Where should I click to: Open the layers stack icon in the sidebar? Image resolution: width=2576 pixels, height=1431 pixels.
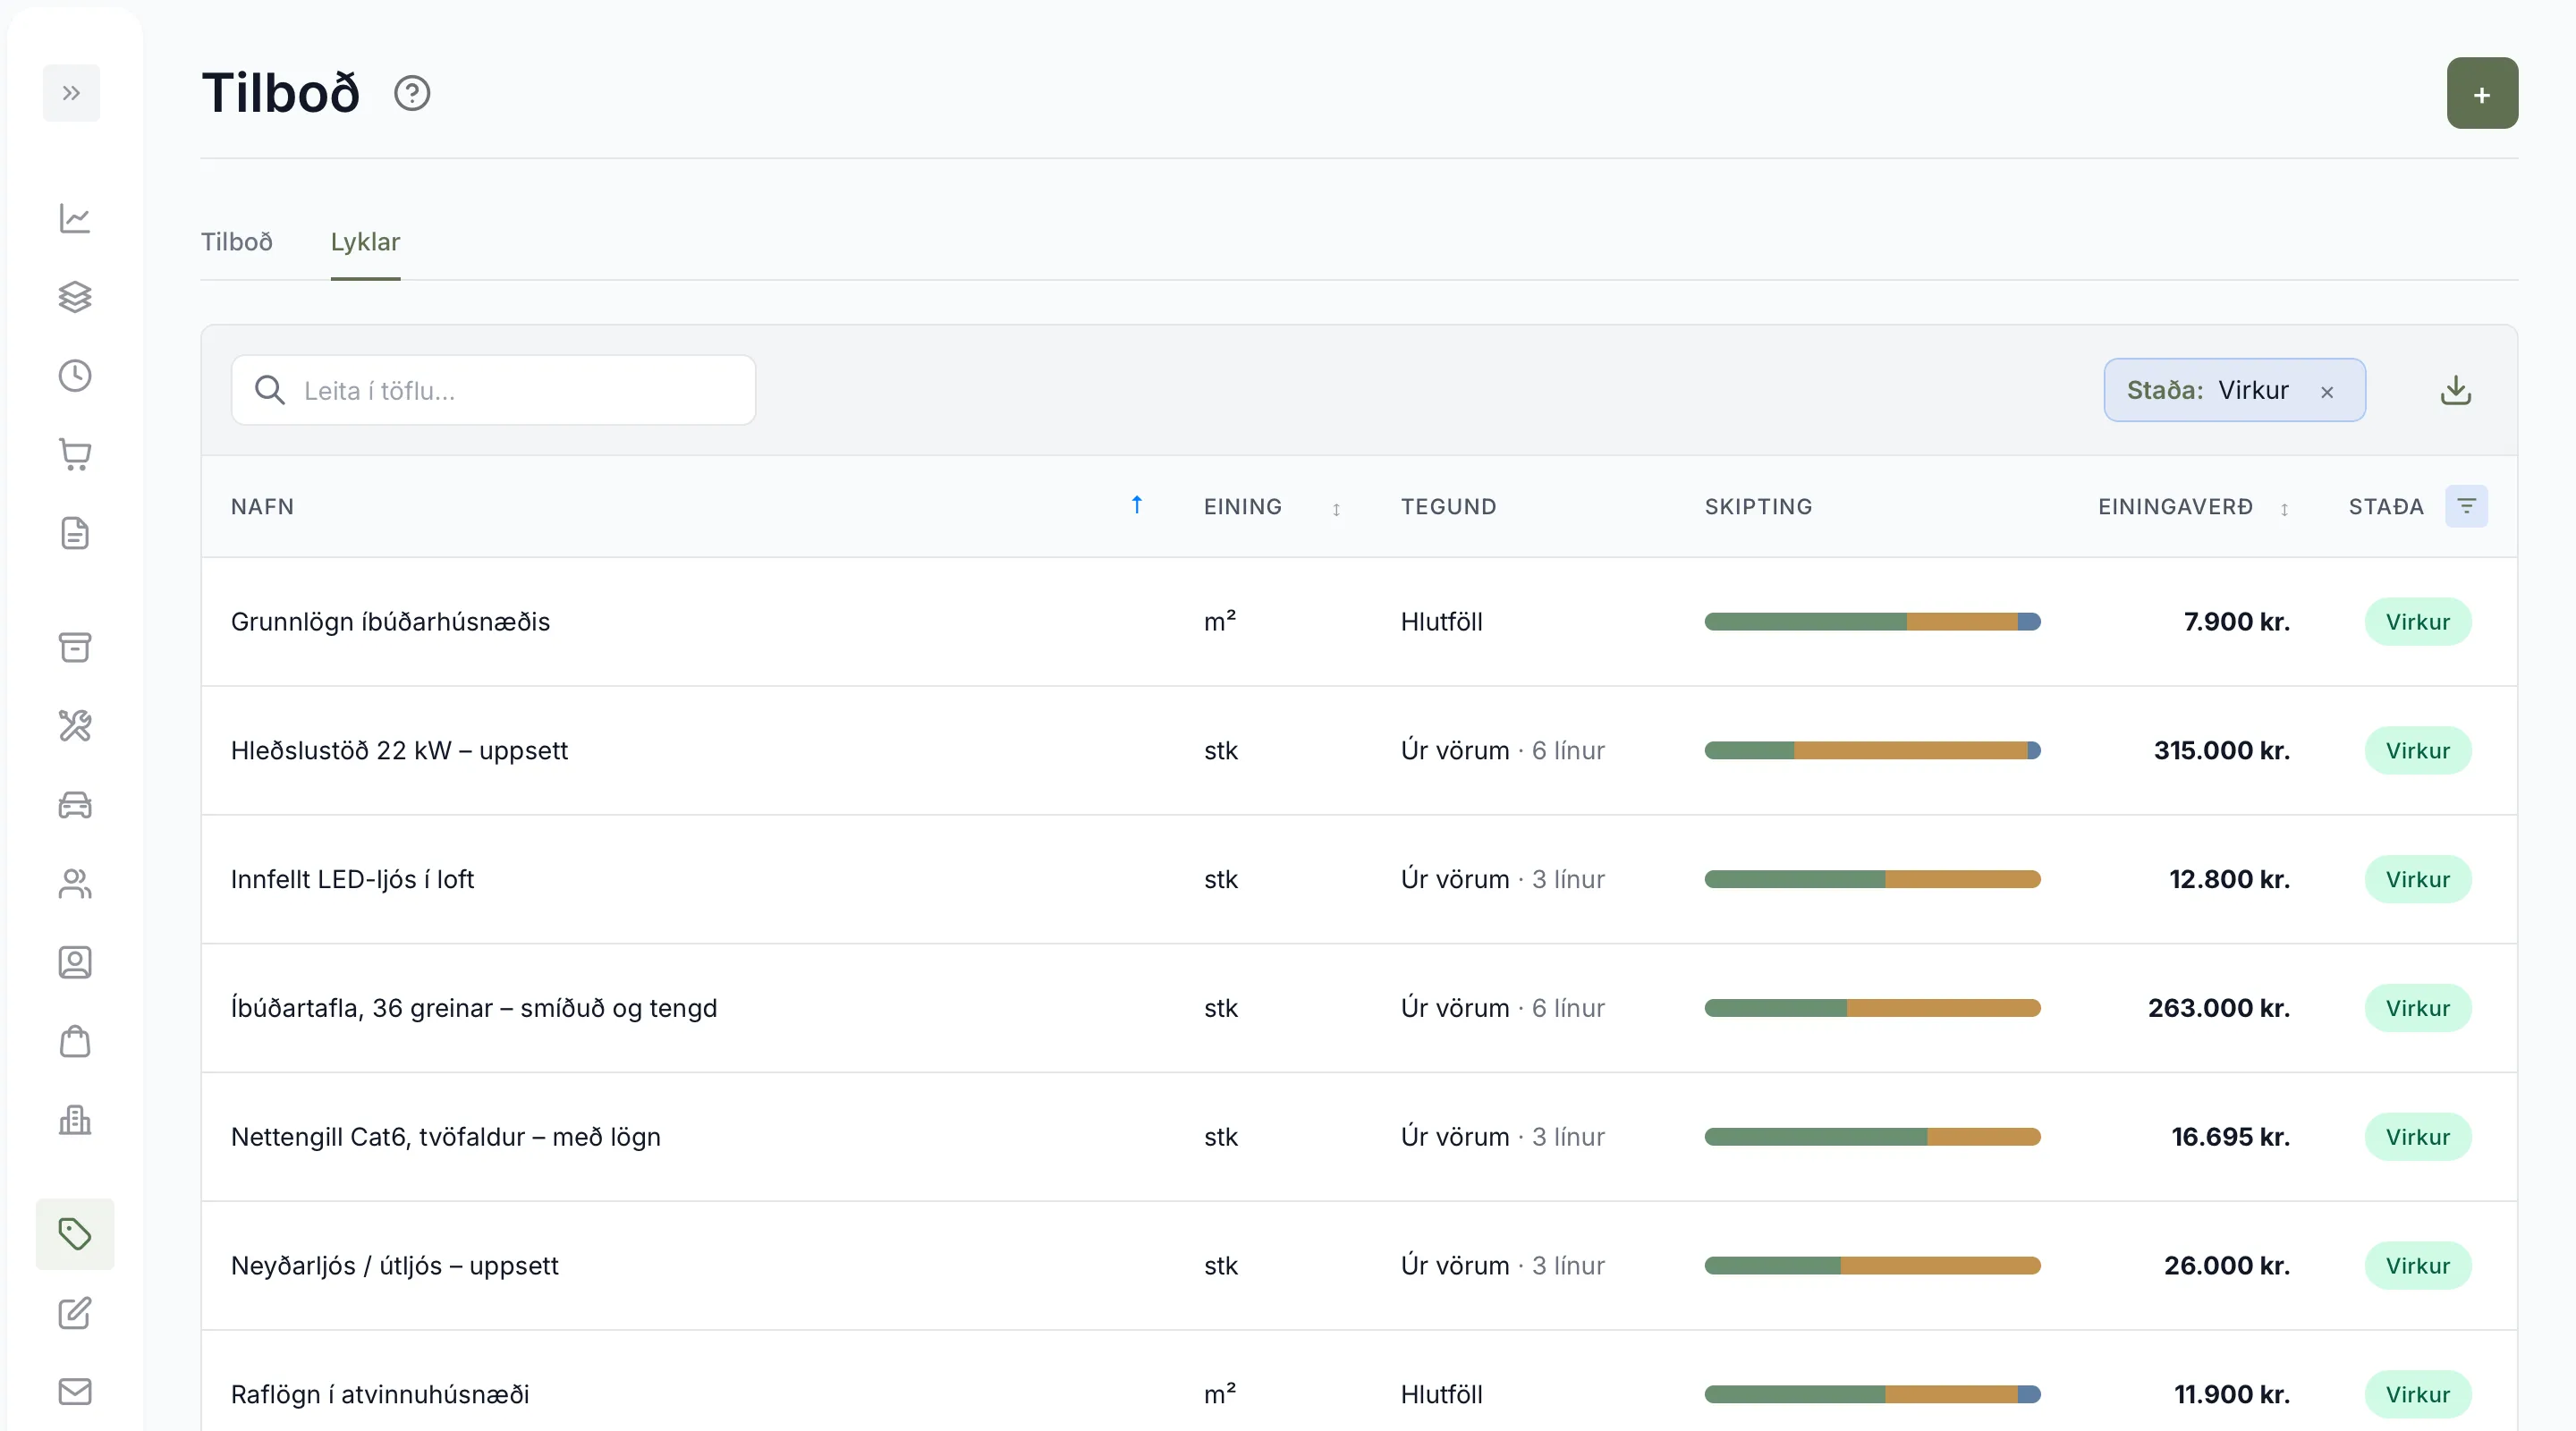point(75,297)
